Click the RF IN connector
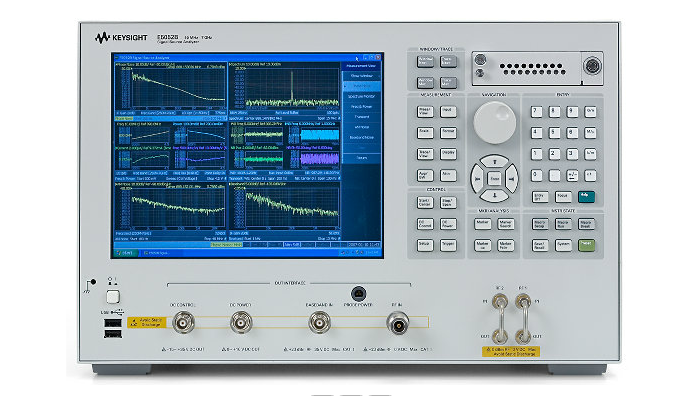The width and height of the screenshot is (698, 396). pyautogui.click(x=398, y=323)
